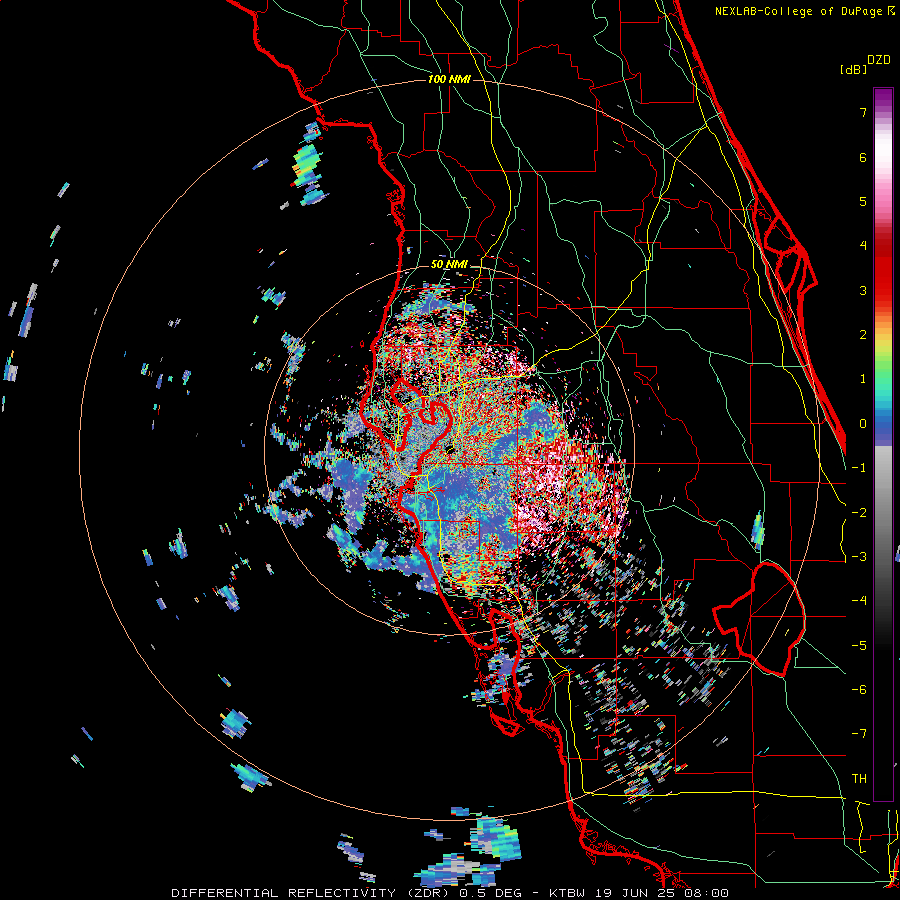
Task: Click the 5 value on color scale
Action: pyautogui.click(x=863, y=201)
